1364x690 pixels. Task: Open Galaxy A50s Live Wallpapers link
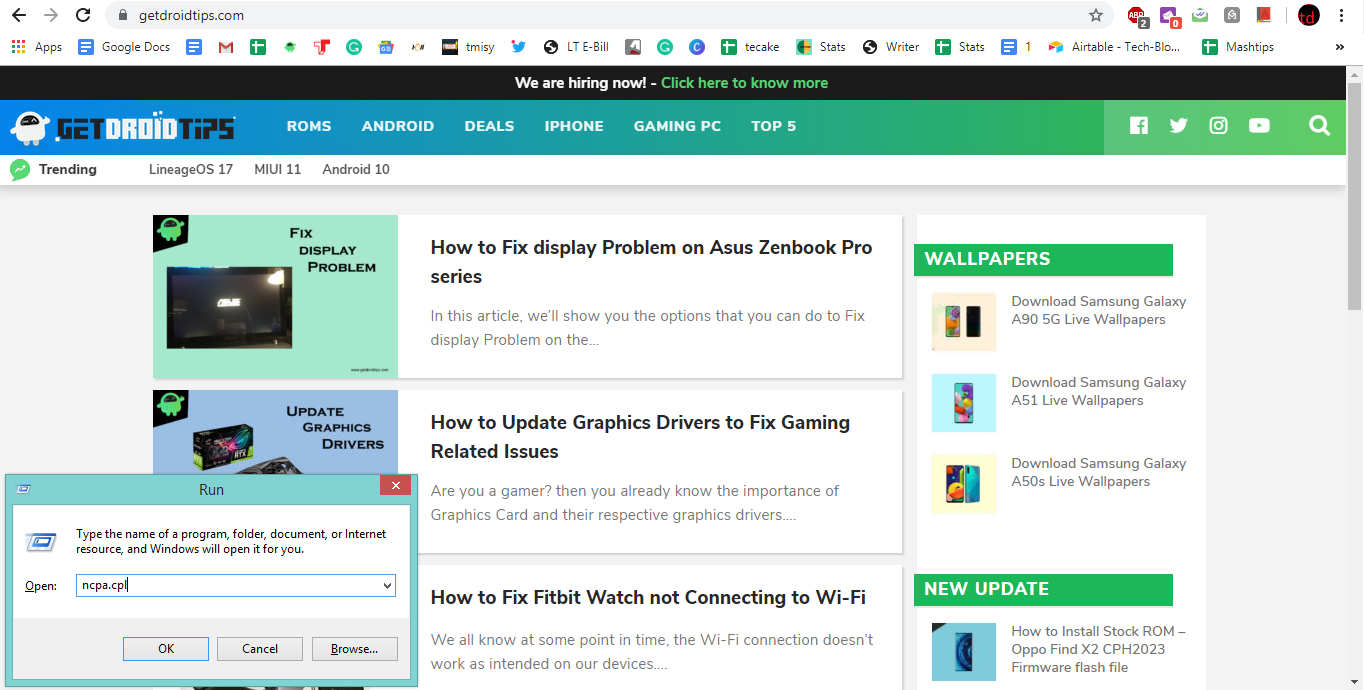click(x=1098, y=472)
